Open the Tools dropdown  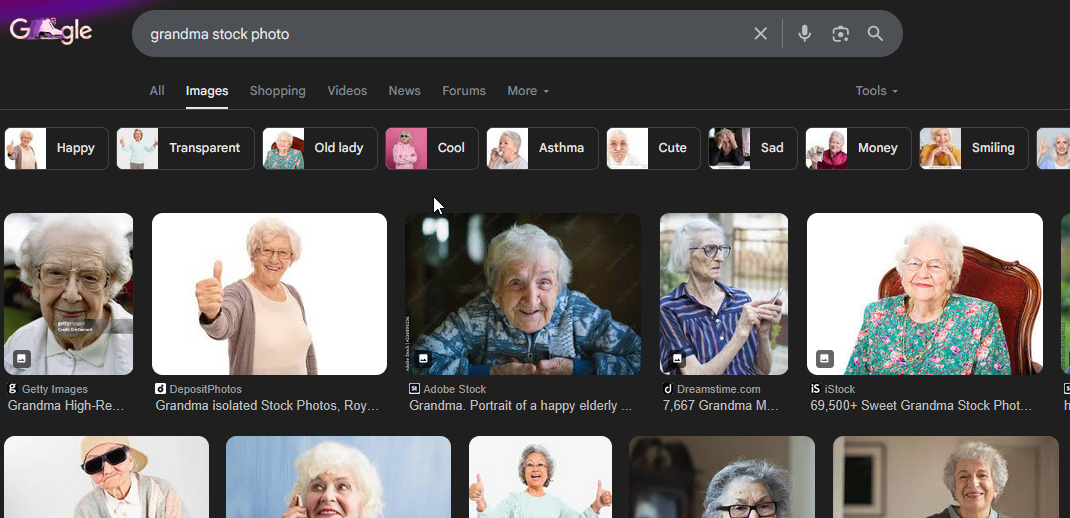coord(876,91)
